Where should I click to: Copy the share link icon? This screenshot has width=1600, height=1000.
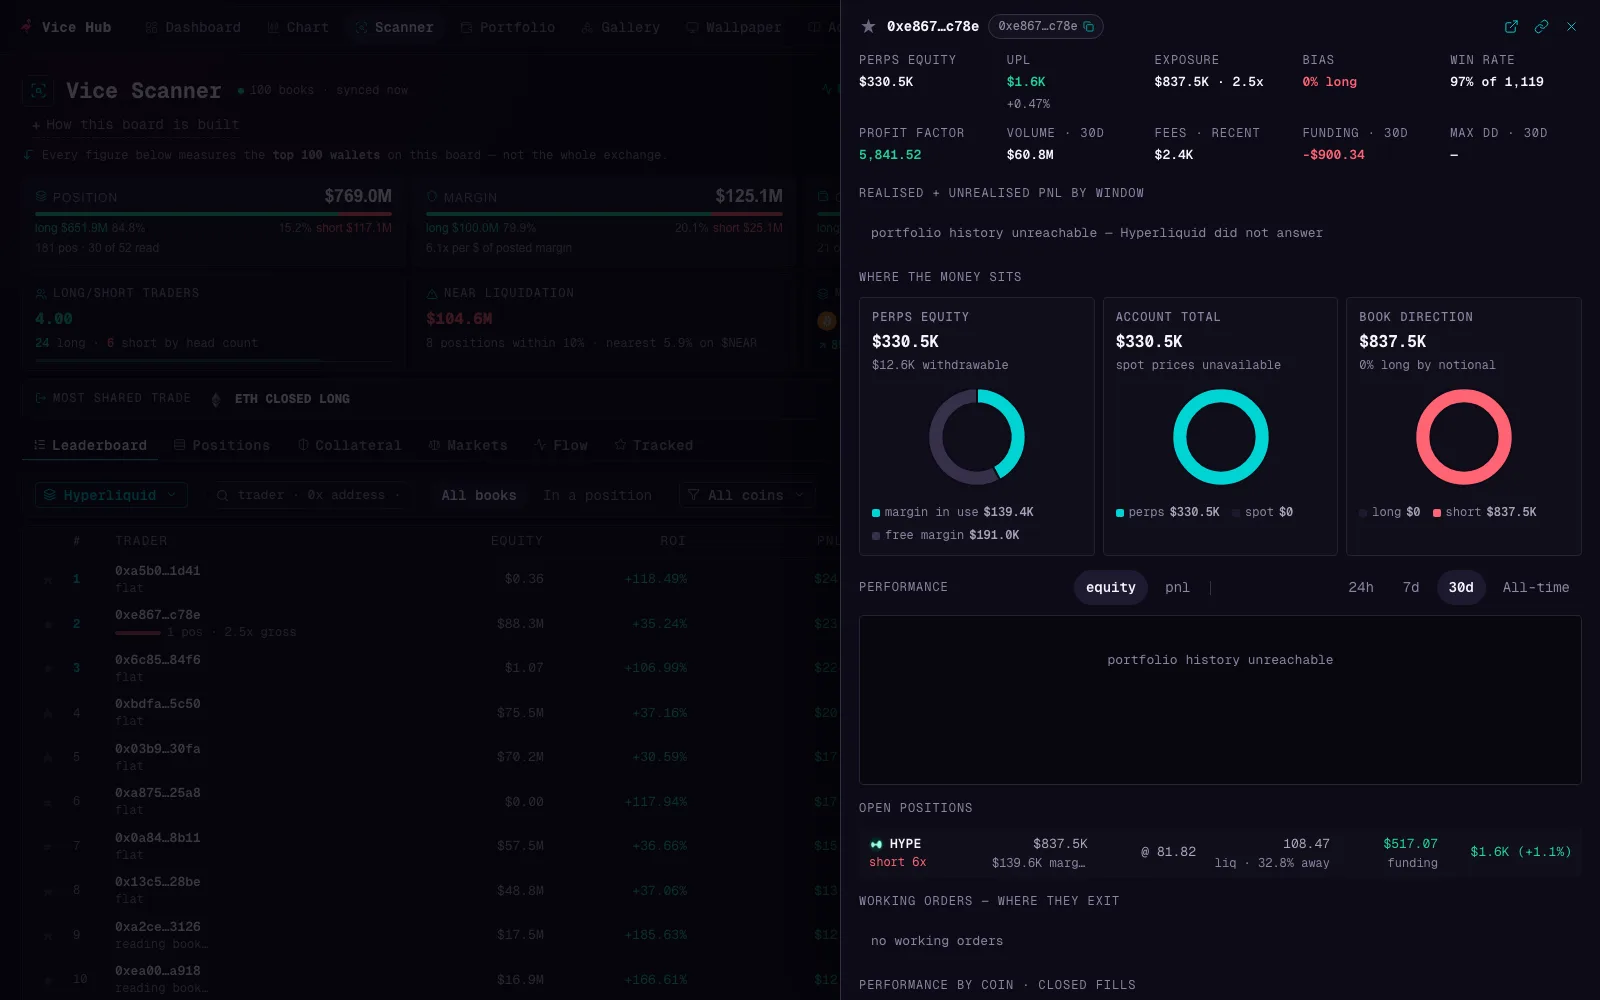(1541, 27)
